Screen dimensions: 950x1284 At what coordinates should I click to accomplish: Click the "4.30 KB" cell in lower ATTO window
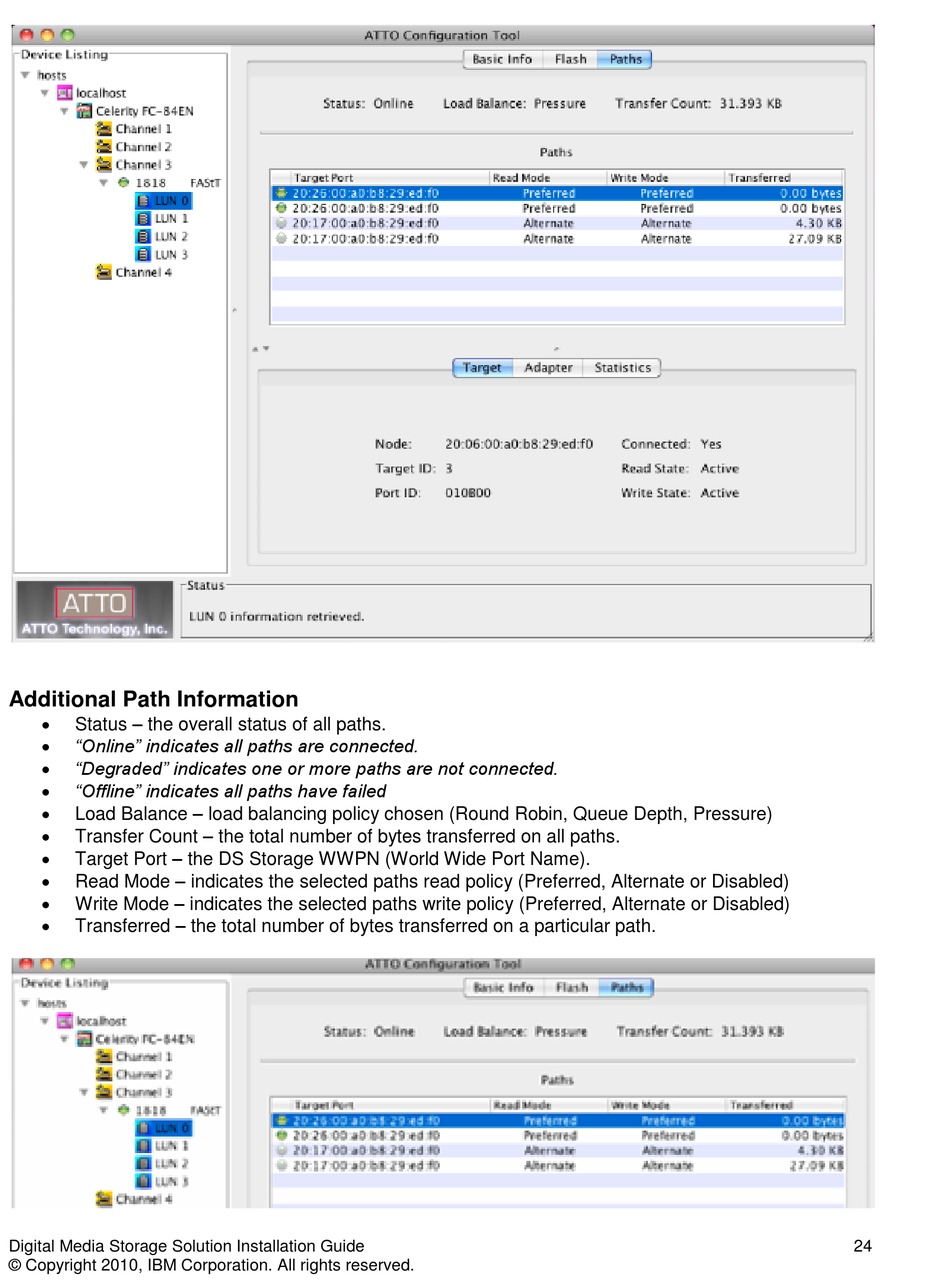[820, 1151]
